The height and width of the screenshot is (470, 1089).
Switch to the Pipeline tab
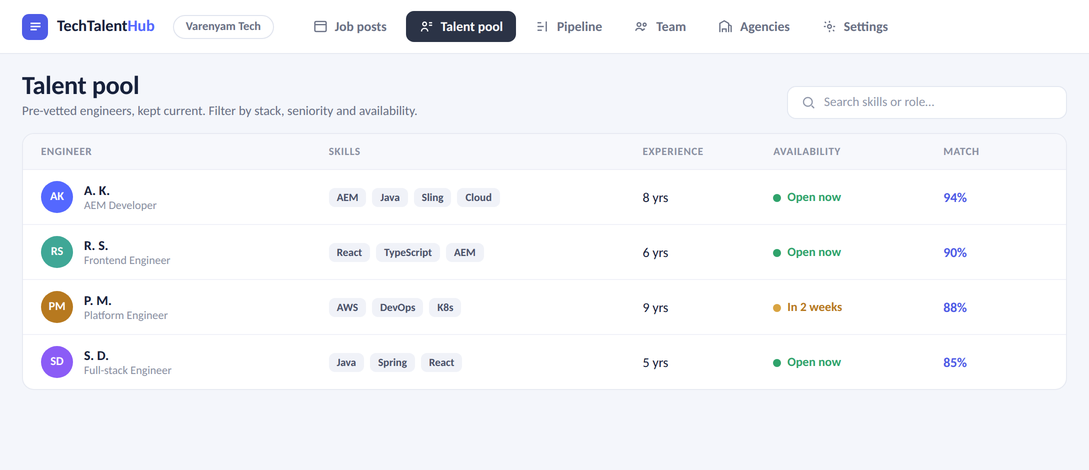coord(570,27)
